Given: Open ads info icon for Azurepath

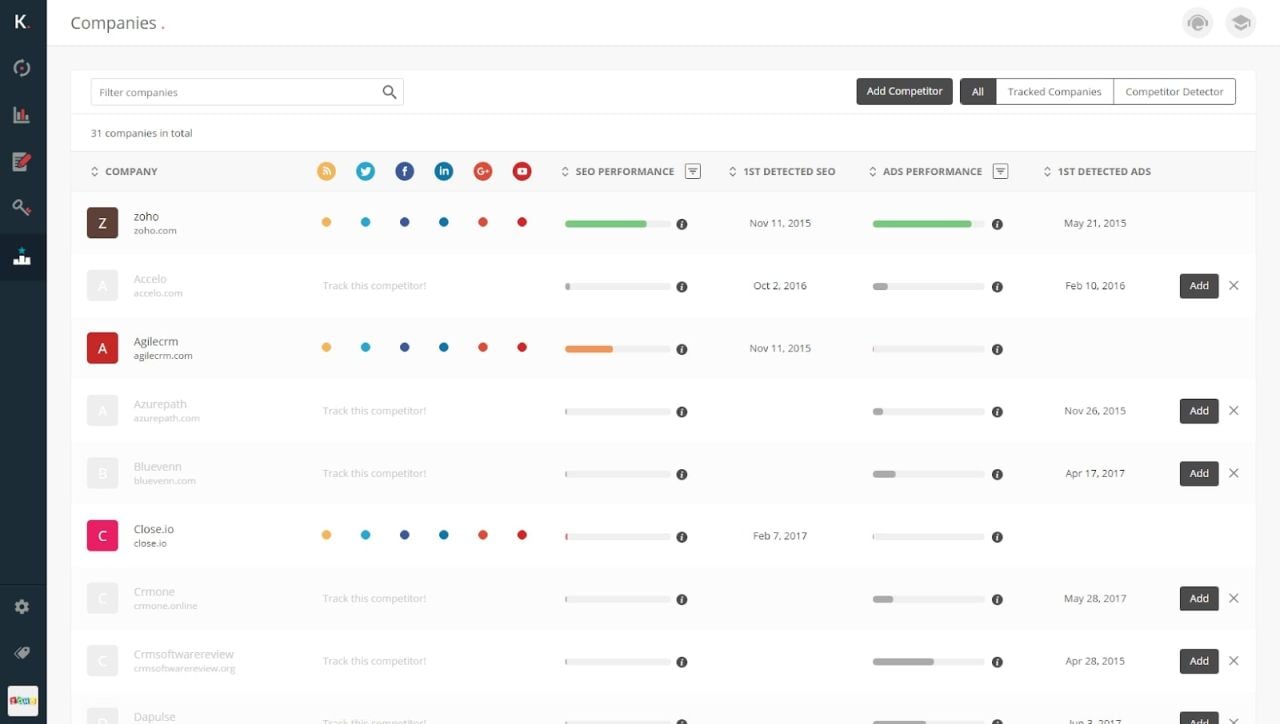Looking at the screenshot, I should [997, 412].
